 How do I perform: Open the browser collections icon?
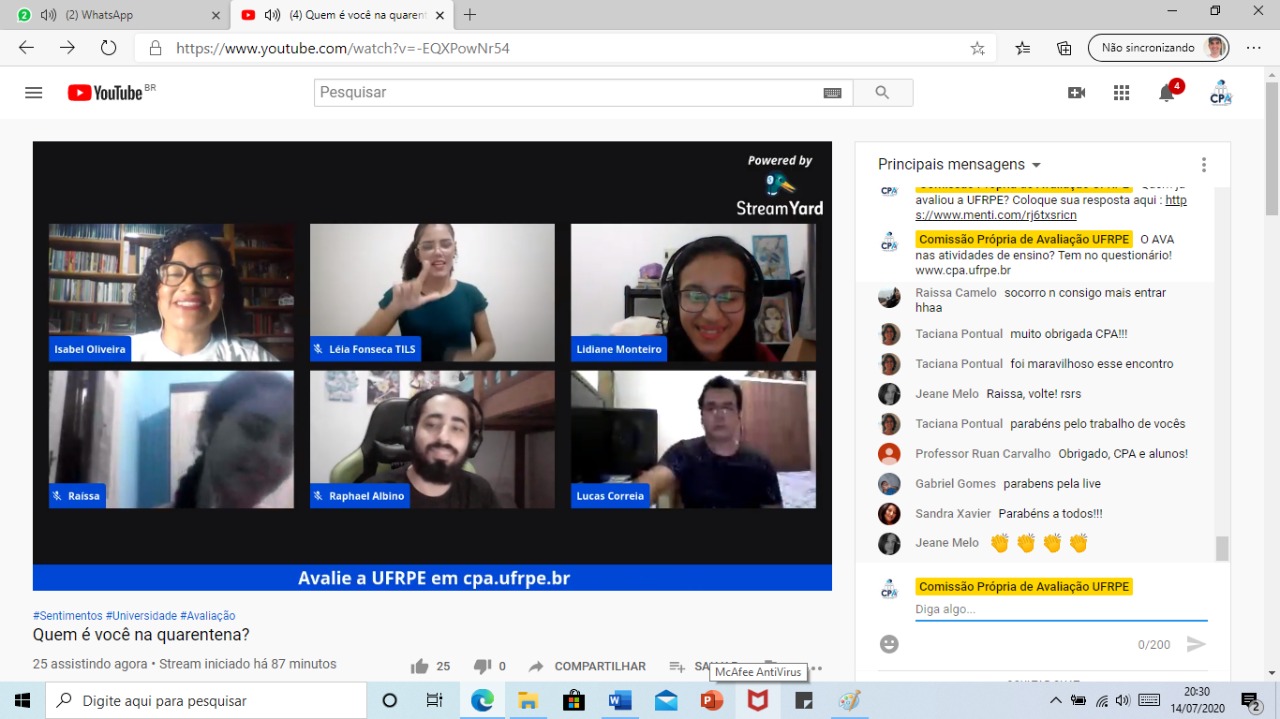[1065, 48]
